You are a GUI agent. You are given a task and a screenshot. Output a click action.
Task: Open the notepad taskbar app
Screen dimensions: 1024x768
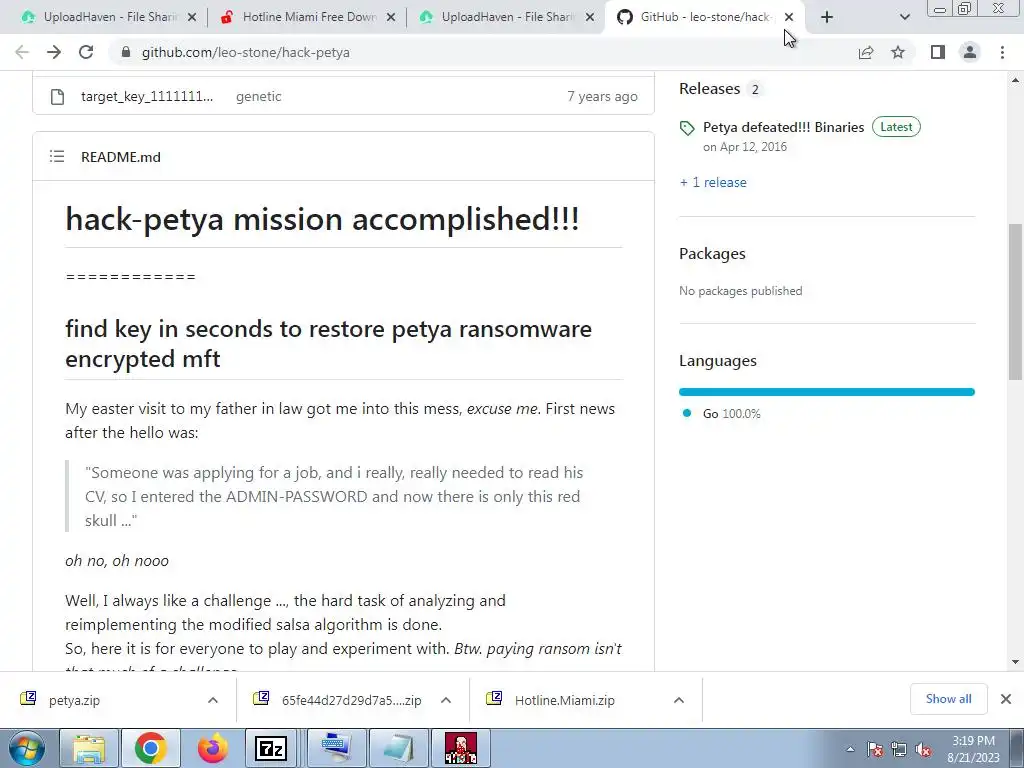398,748
